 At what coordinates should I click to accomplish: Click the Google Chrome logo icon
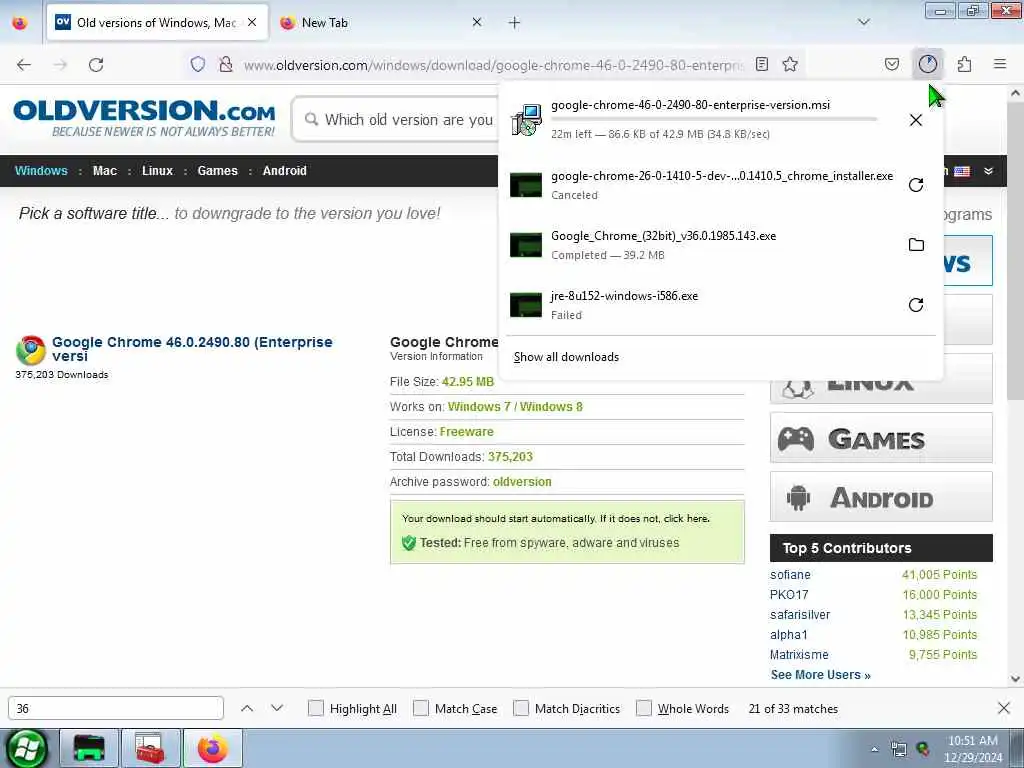coord(31,350)
